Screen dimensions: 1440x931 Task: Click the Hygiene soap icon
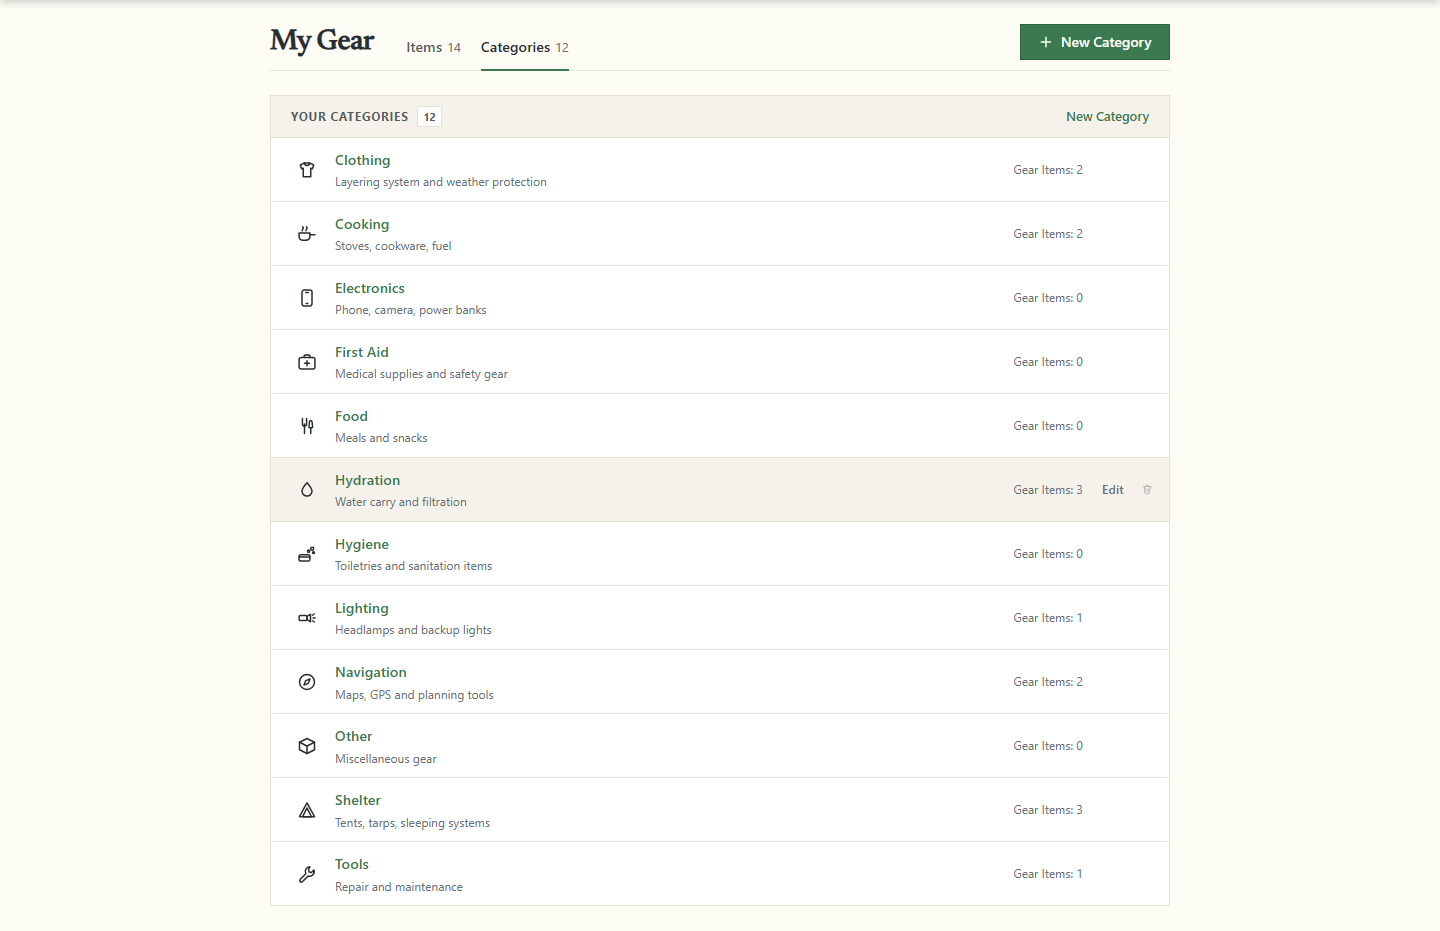(x=307, y=554)
